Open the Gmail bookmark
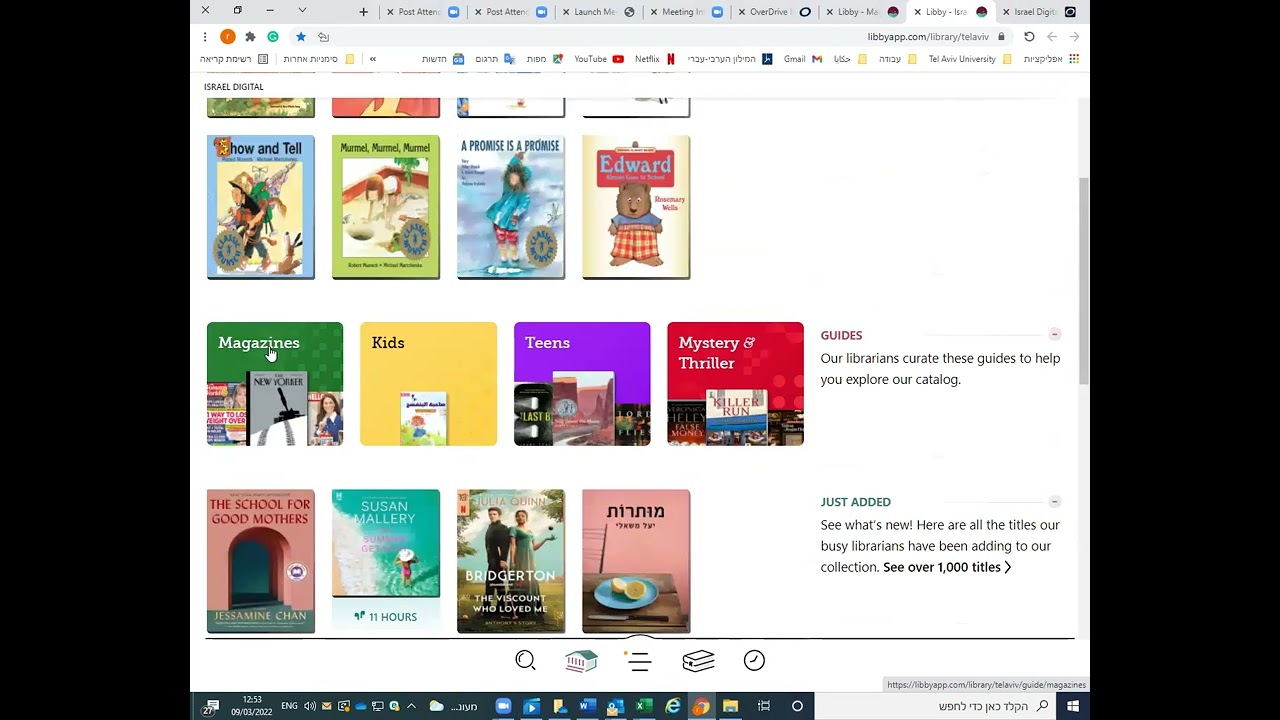Screen dimensions: 1280x720 click(803, 59)
